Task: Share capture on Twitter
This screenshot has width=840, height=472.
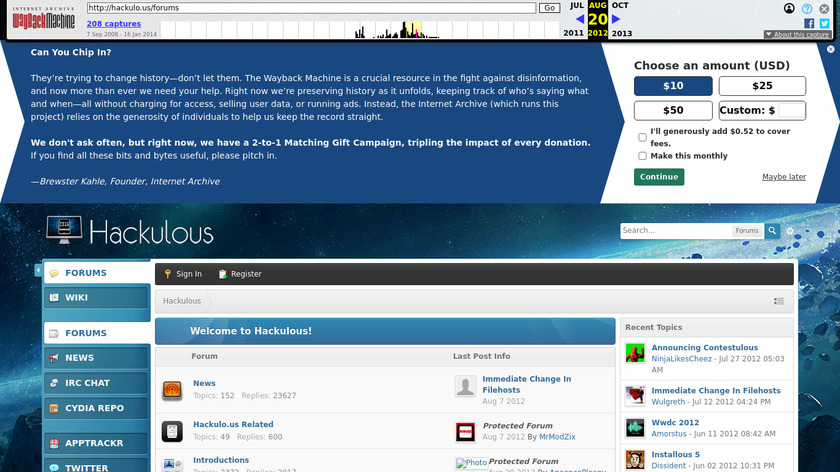Action: tap(824, 23)
